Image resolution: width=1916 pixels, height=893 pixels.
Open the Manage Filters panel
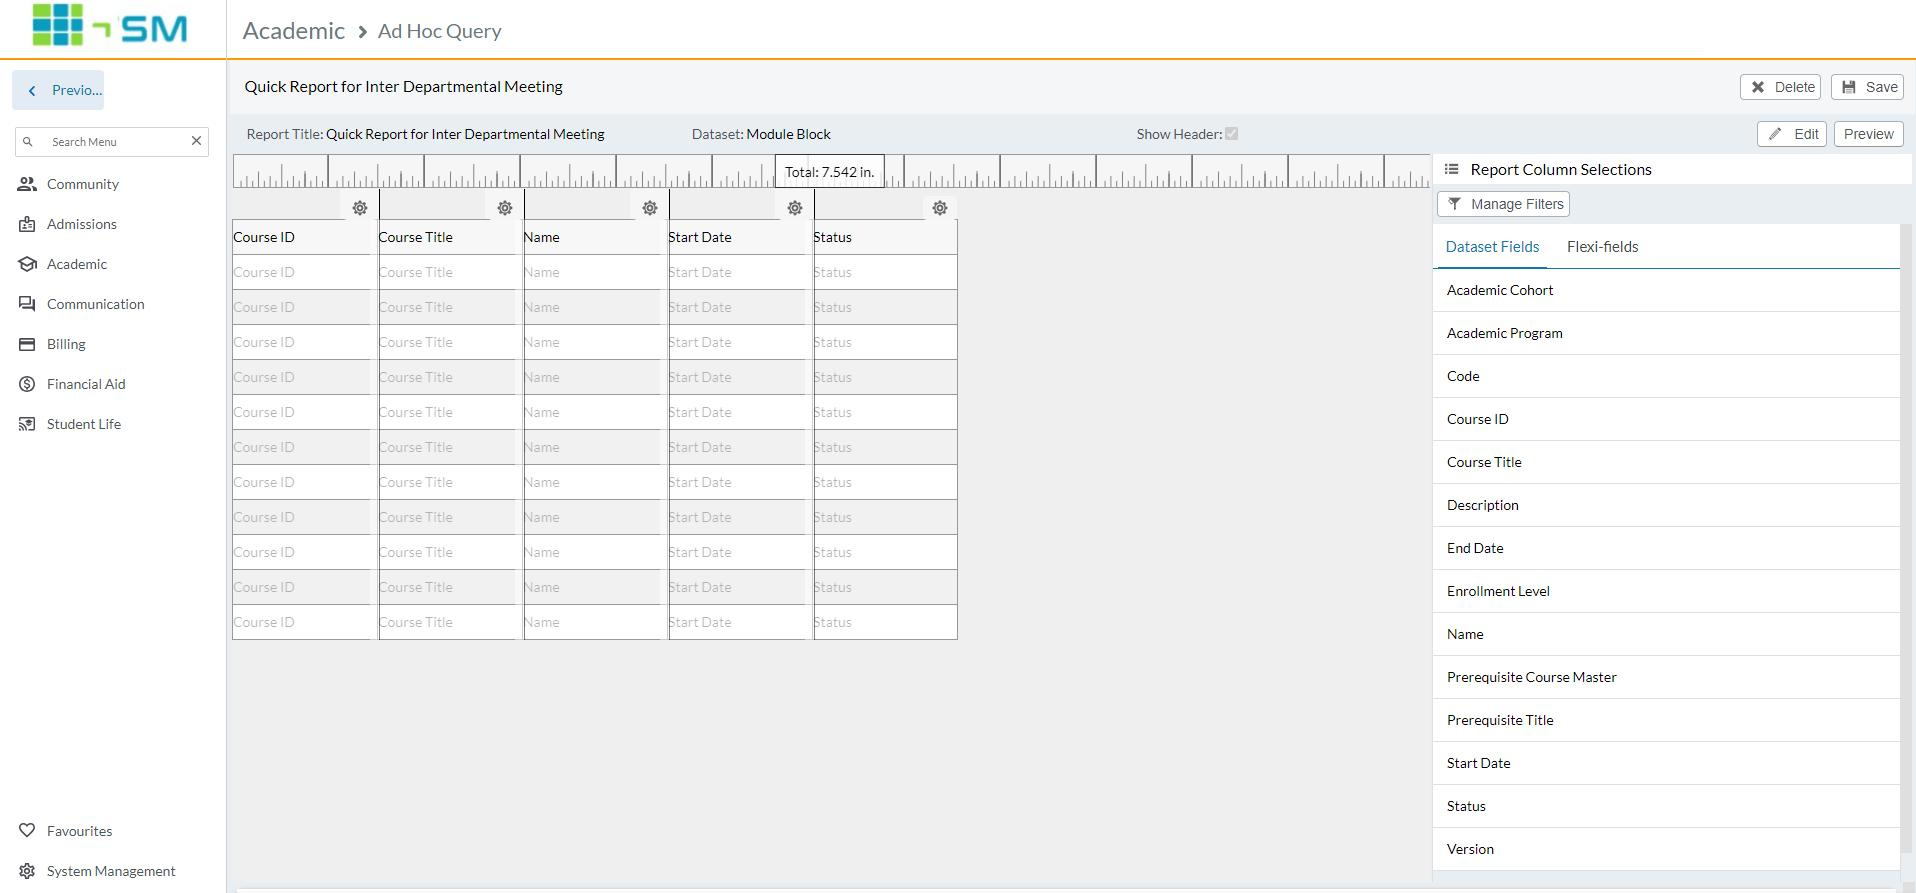pyautogui.click(x=1503, y=204)
